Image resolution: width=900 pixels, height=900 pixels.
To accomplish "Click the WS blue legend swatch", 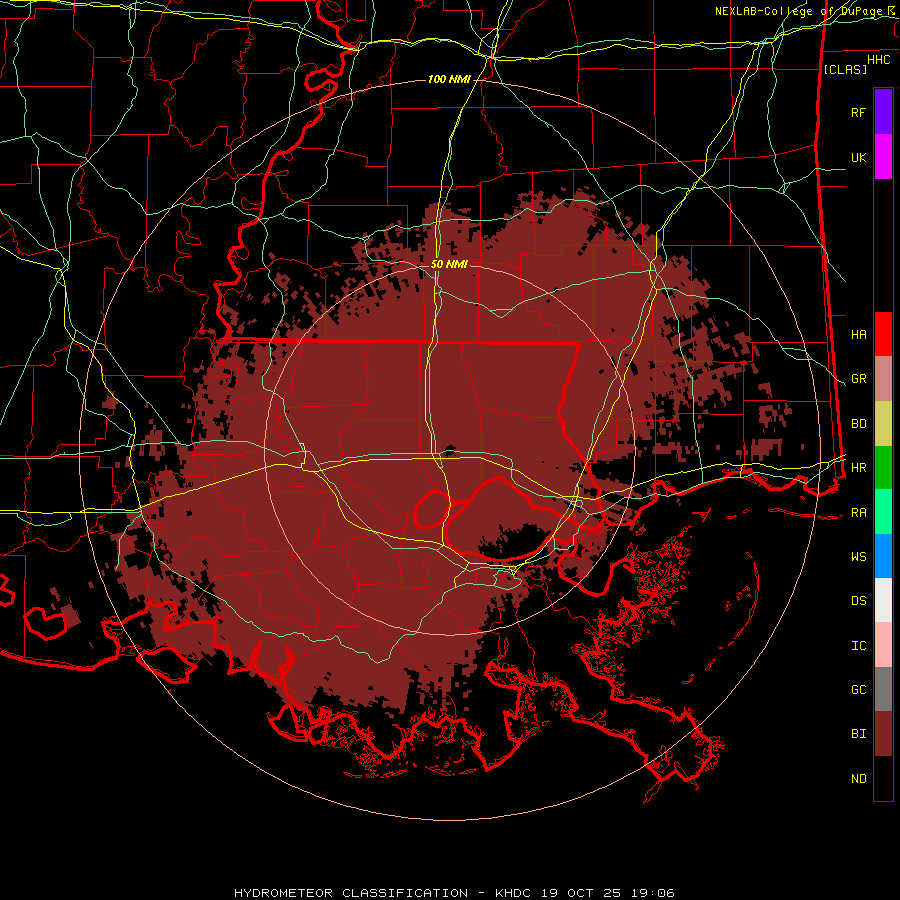I will [x=883, y=556].
